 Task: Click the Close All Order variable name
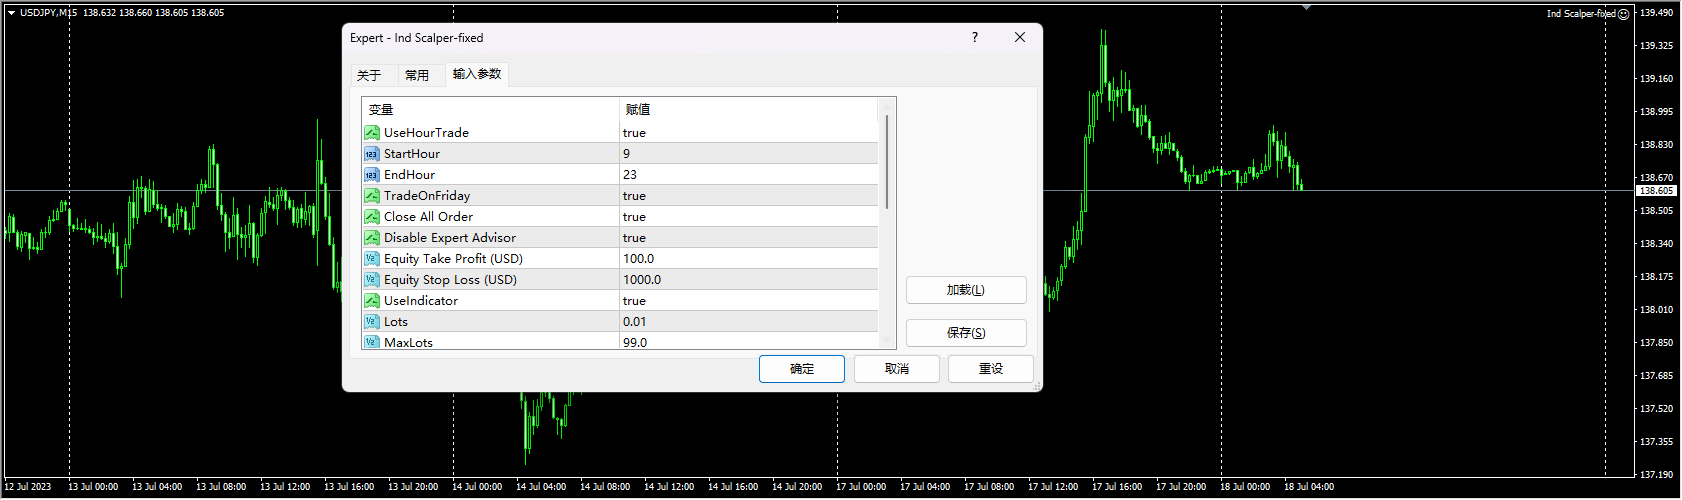[x=428, y=216]
